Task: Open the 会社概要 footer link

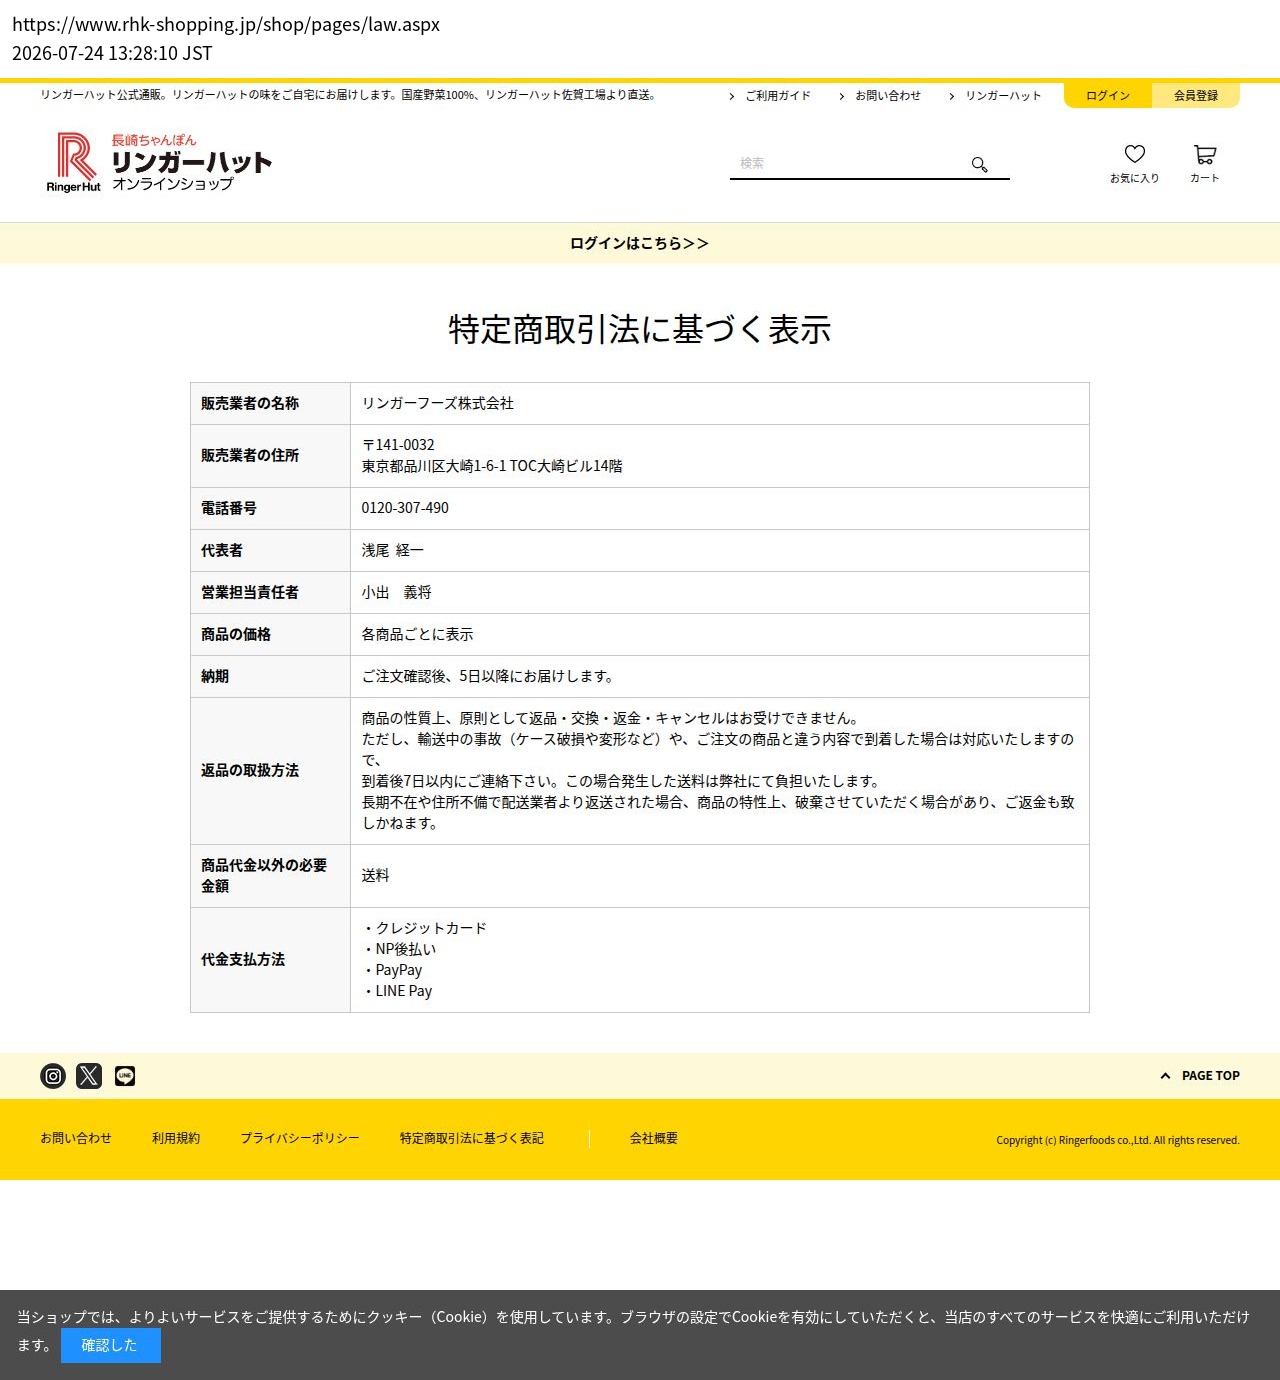Action: (654, 1138)
